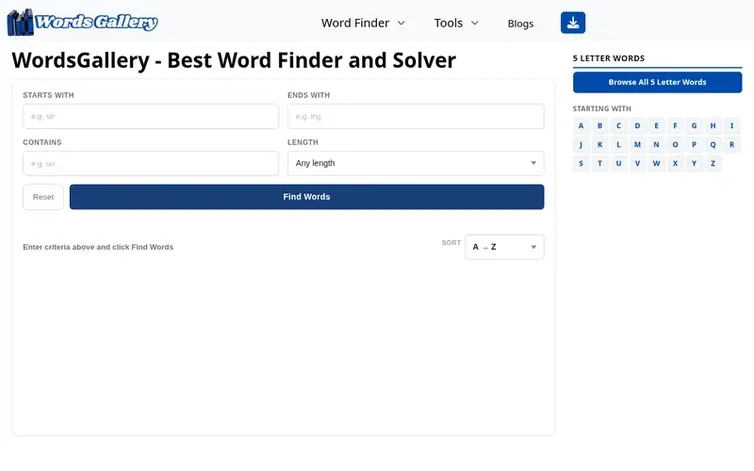This screenshot has width=754, height=471.
Task: Click the page heading WordsGallery - Best Word Finder and Solver
Action: [234, 61]
